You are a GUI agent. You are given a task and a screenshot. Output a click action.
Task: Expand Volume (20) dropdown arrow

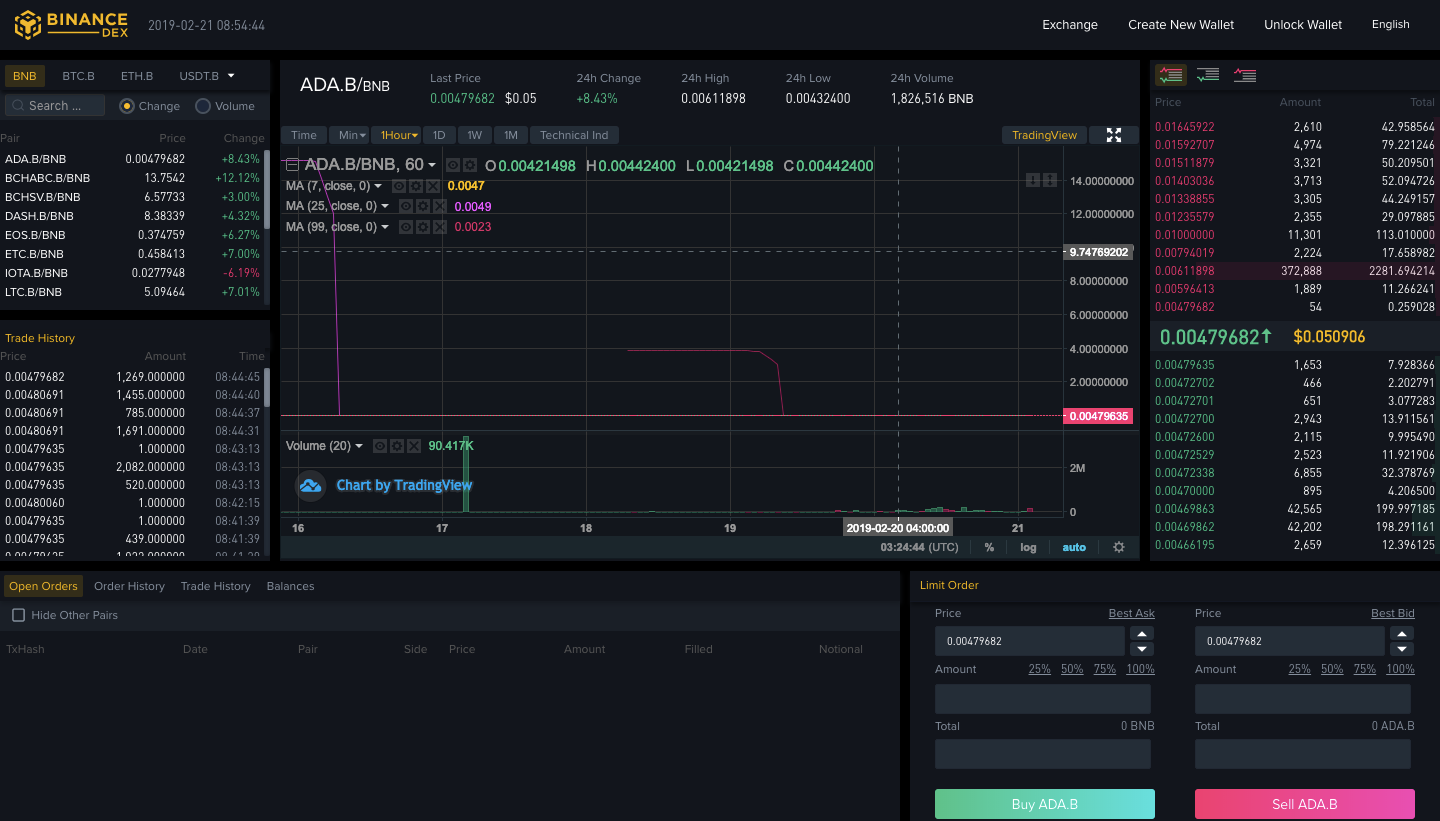point(359,446)
